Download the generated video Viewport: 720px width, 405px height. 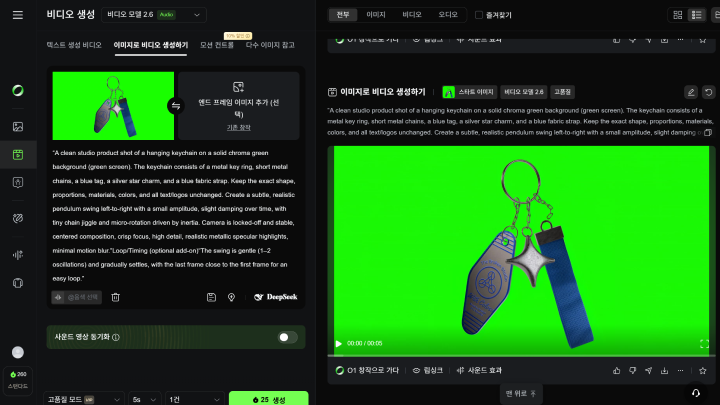pos(664,370)
